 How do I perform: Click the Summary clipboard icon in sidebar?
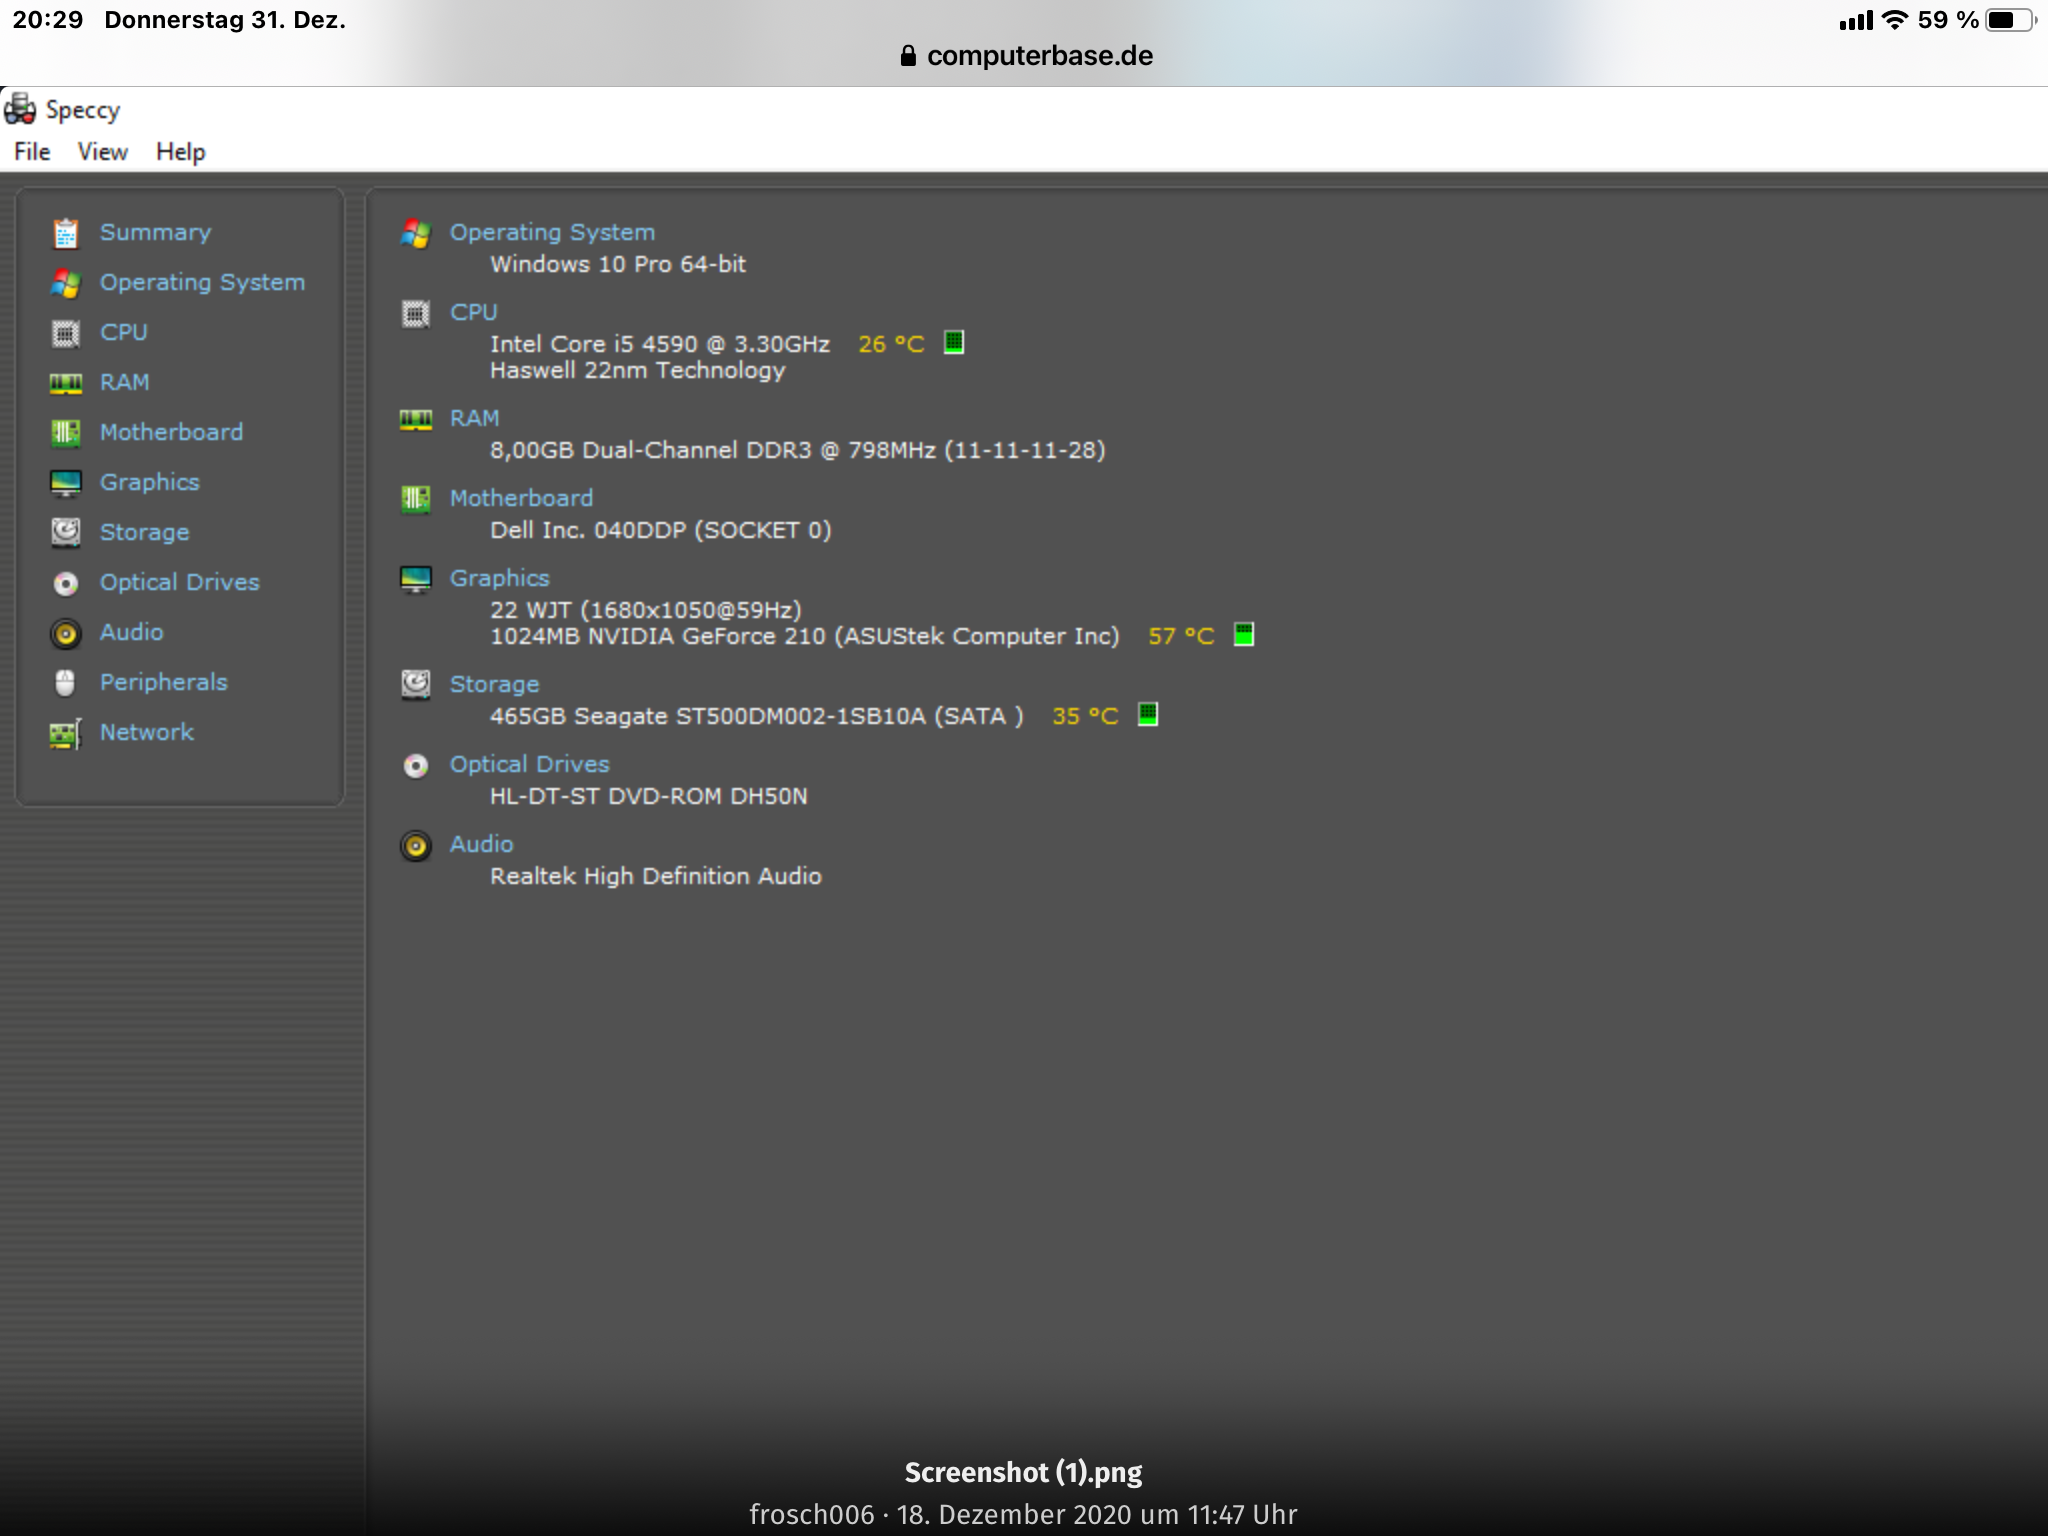(x=66, y=233)
